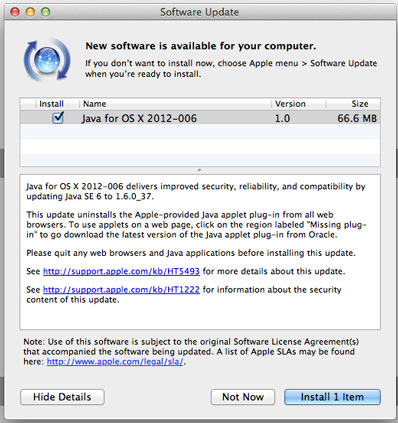Sort updates by the Version column header
Screen dimensions: 398x423
(x=299, y=104)
